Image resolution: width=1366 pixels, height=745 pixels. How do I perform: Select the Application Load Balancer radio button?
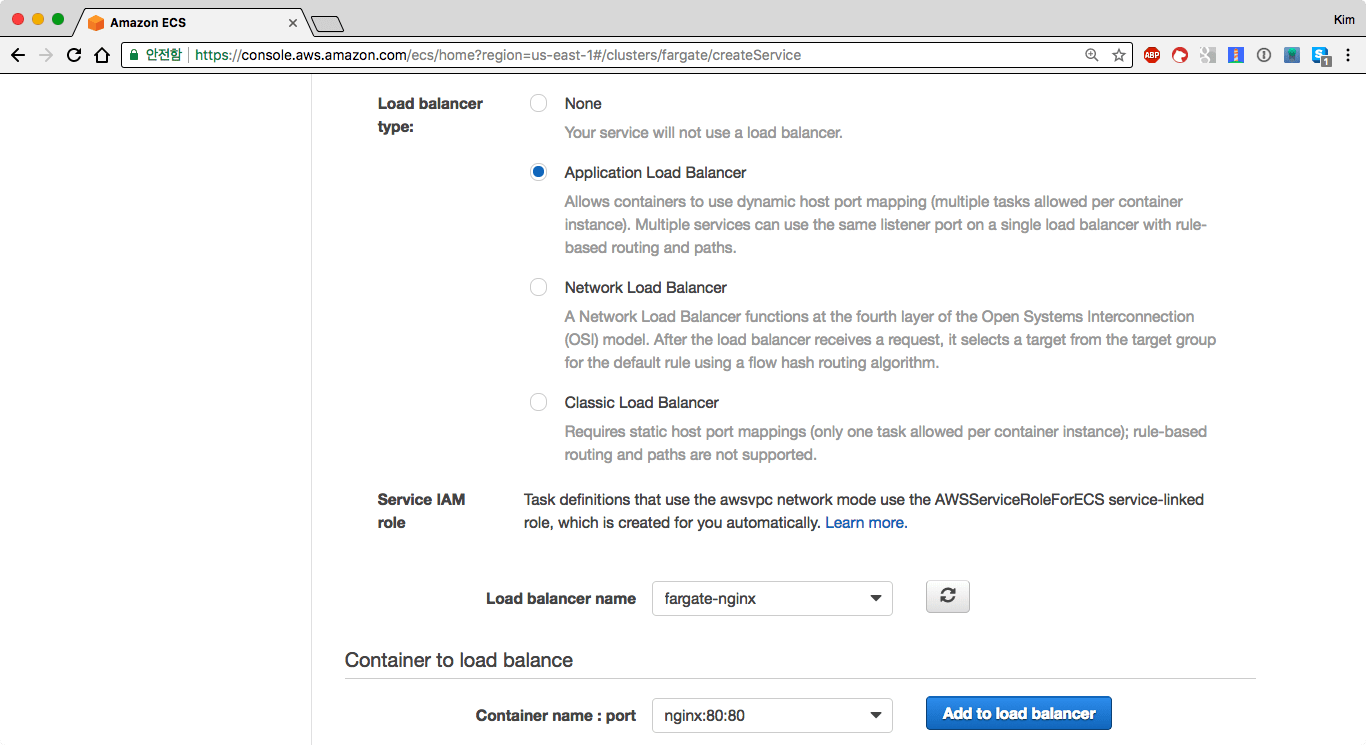click(x=539, y=172)
